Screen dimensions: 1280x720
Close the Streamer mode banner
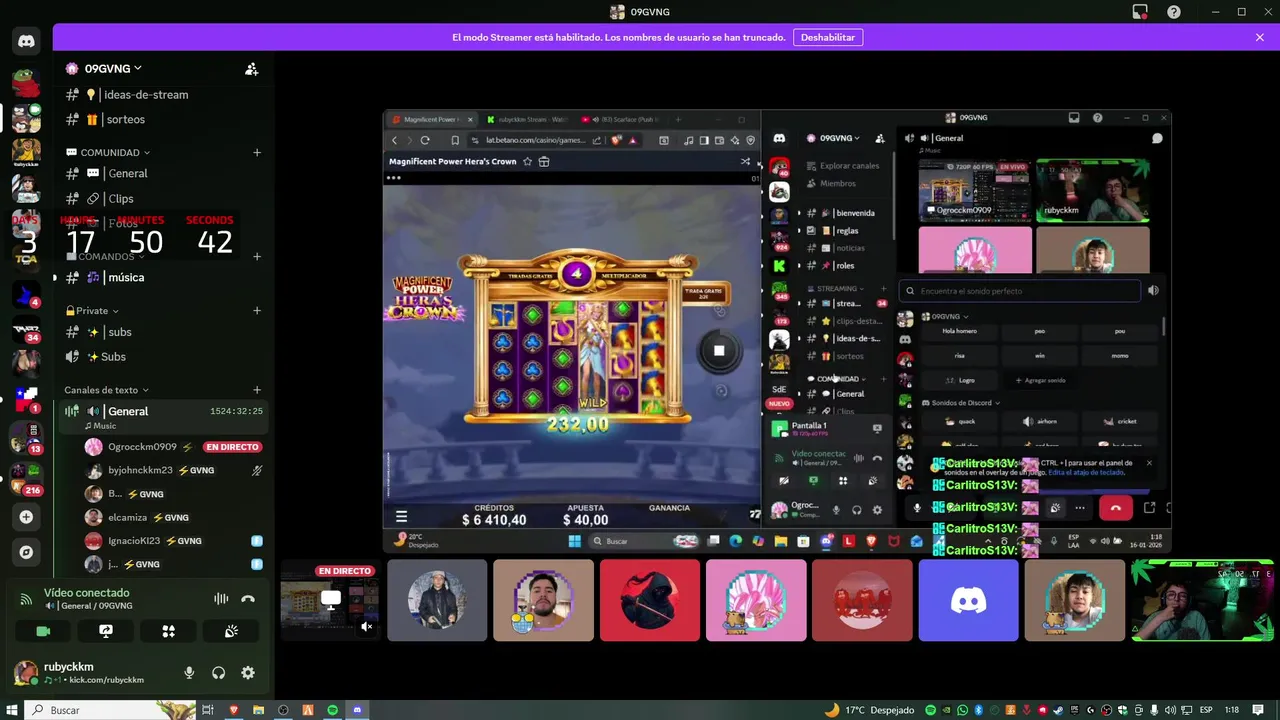[1260, 37]
